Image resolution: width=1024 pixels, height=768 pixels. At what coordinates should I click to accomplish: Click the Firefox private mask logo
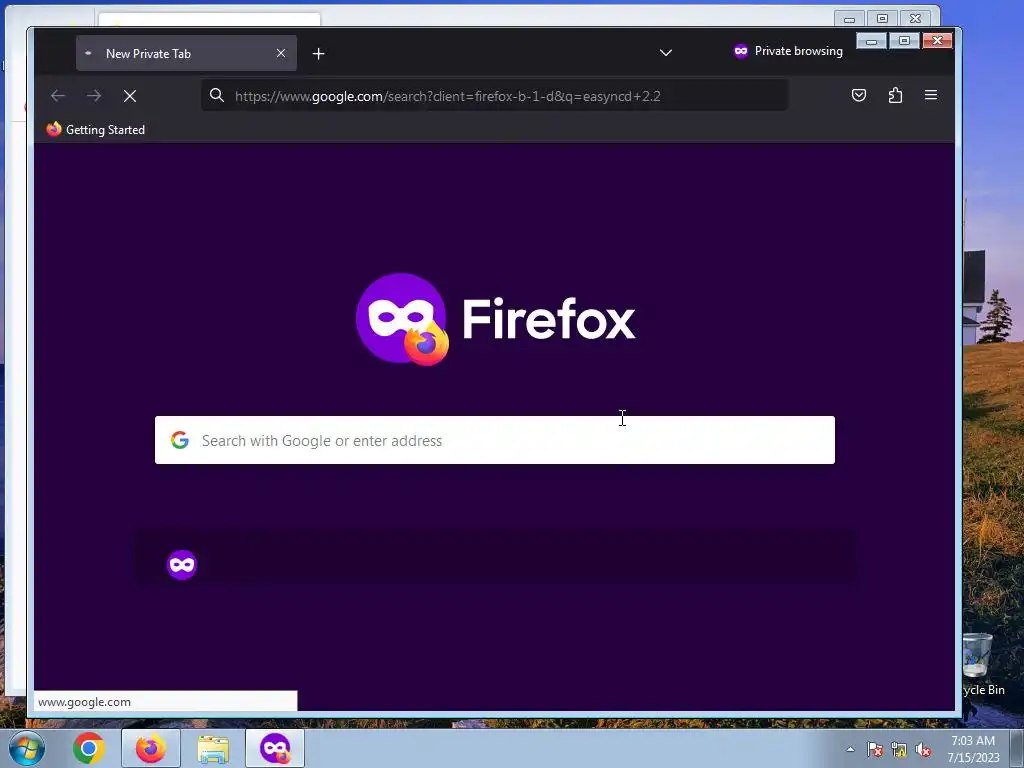[402, 319]
